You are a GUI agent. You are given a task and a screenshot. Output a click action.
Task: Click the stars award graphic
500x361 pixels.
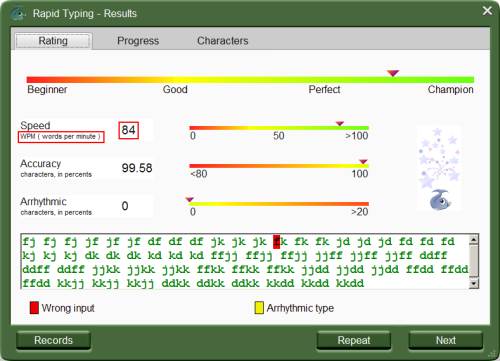[x=439, y=158]
